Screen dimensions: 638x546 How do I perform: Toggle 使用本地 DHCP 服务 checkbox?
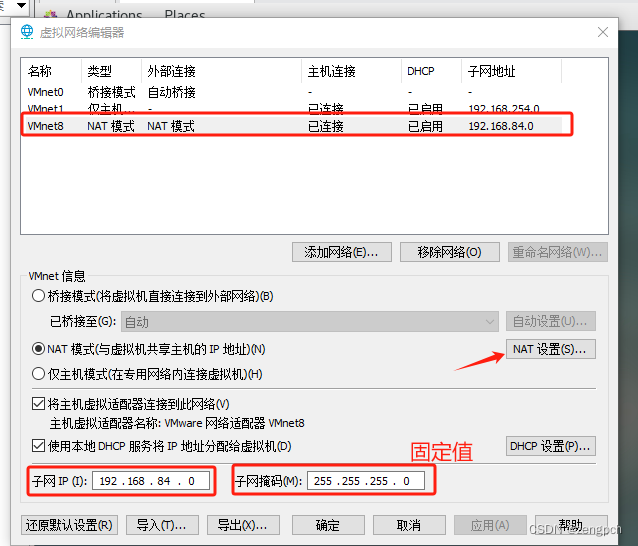click(38, 446)
